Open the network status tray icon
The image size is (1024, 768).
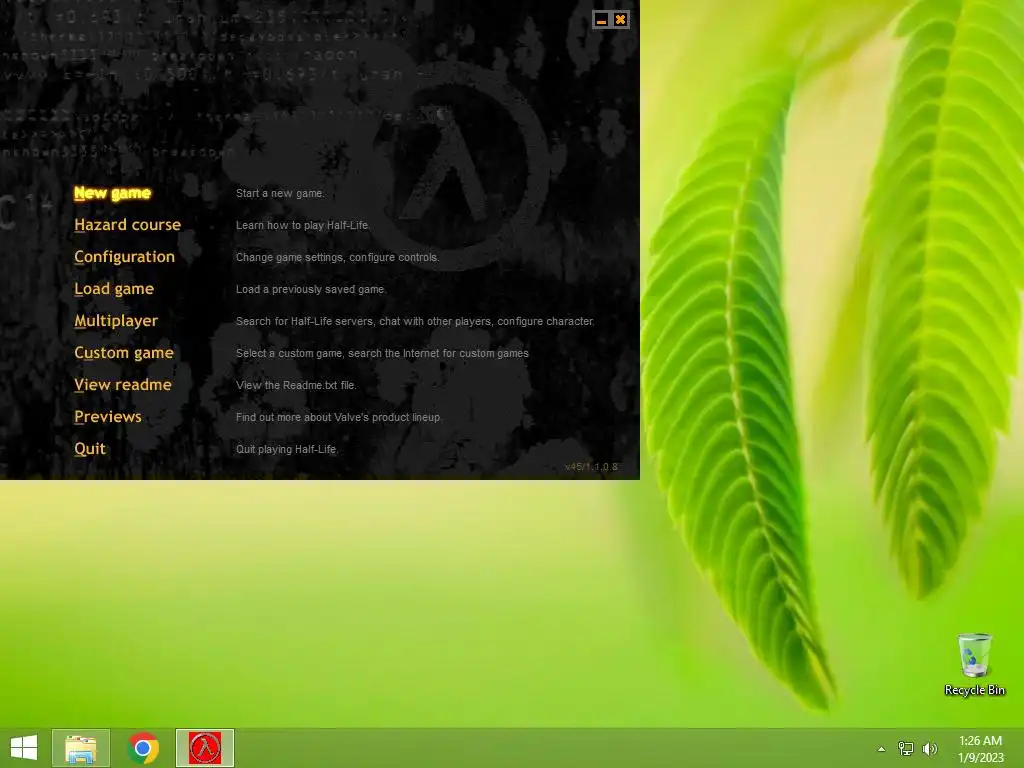pos(906,749)
